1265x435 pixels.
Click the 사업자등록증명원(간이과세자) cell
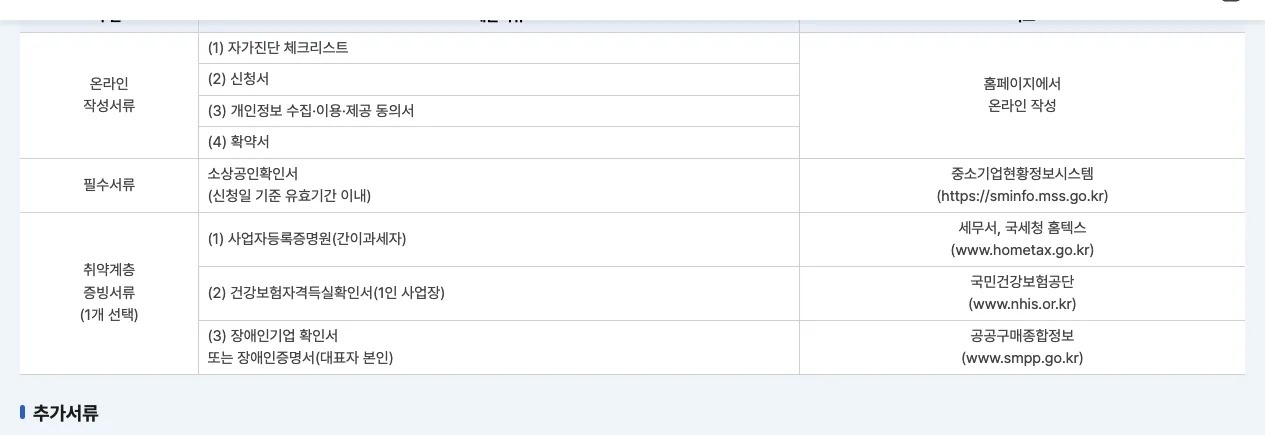pyautogui.click(x=499, y=239)
